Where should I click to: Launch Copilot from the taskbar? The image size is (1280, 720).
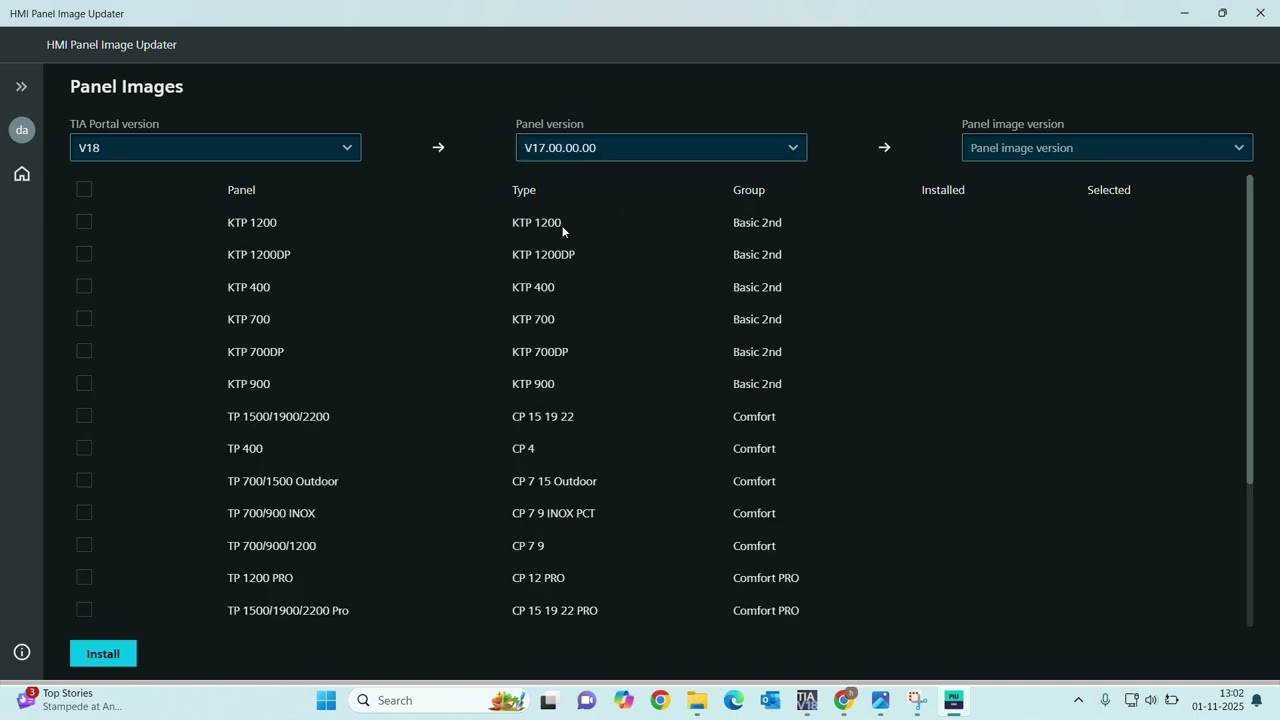tap(624, 701)
